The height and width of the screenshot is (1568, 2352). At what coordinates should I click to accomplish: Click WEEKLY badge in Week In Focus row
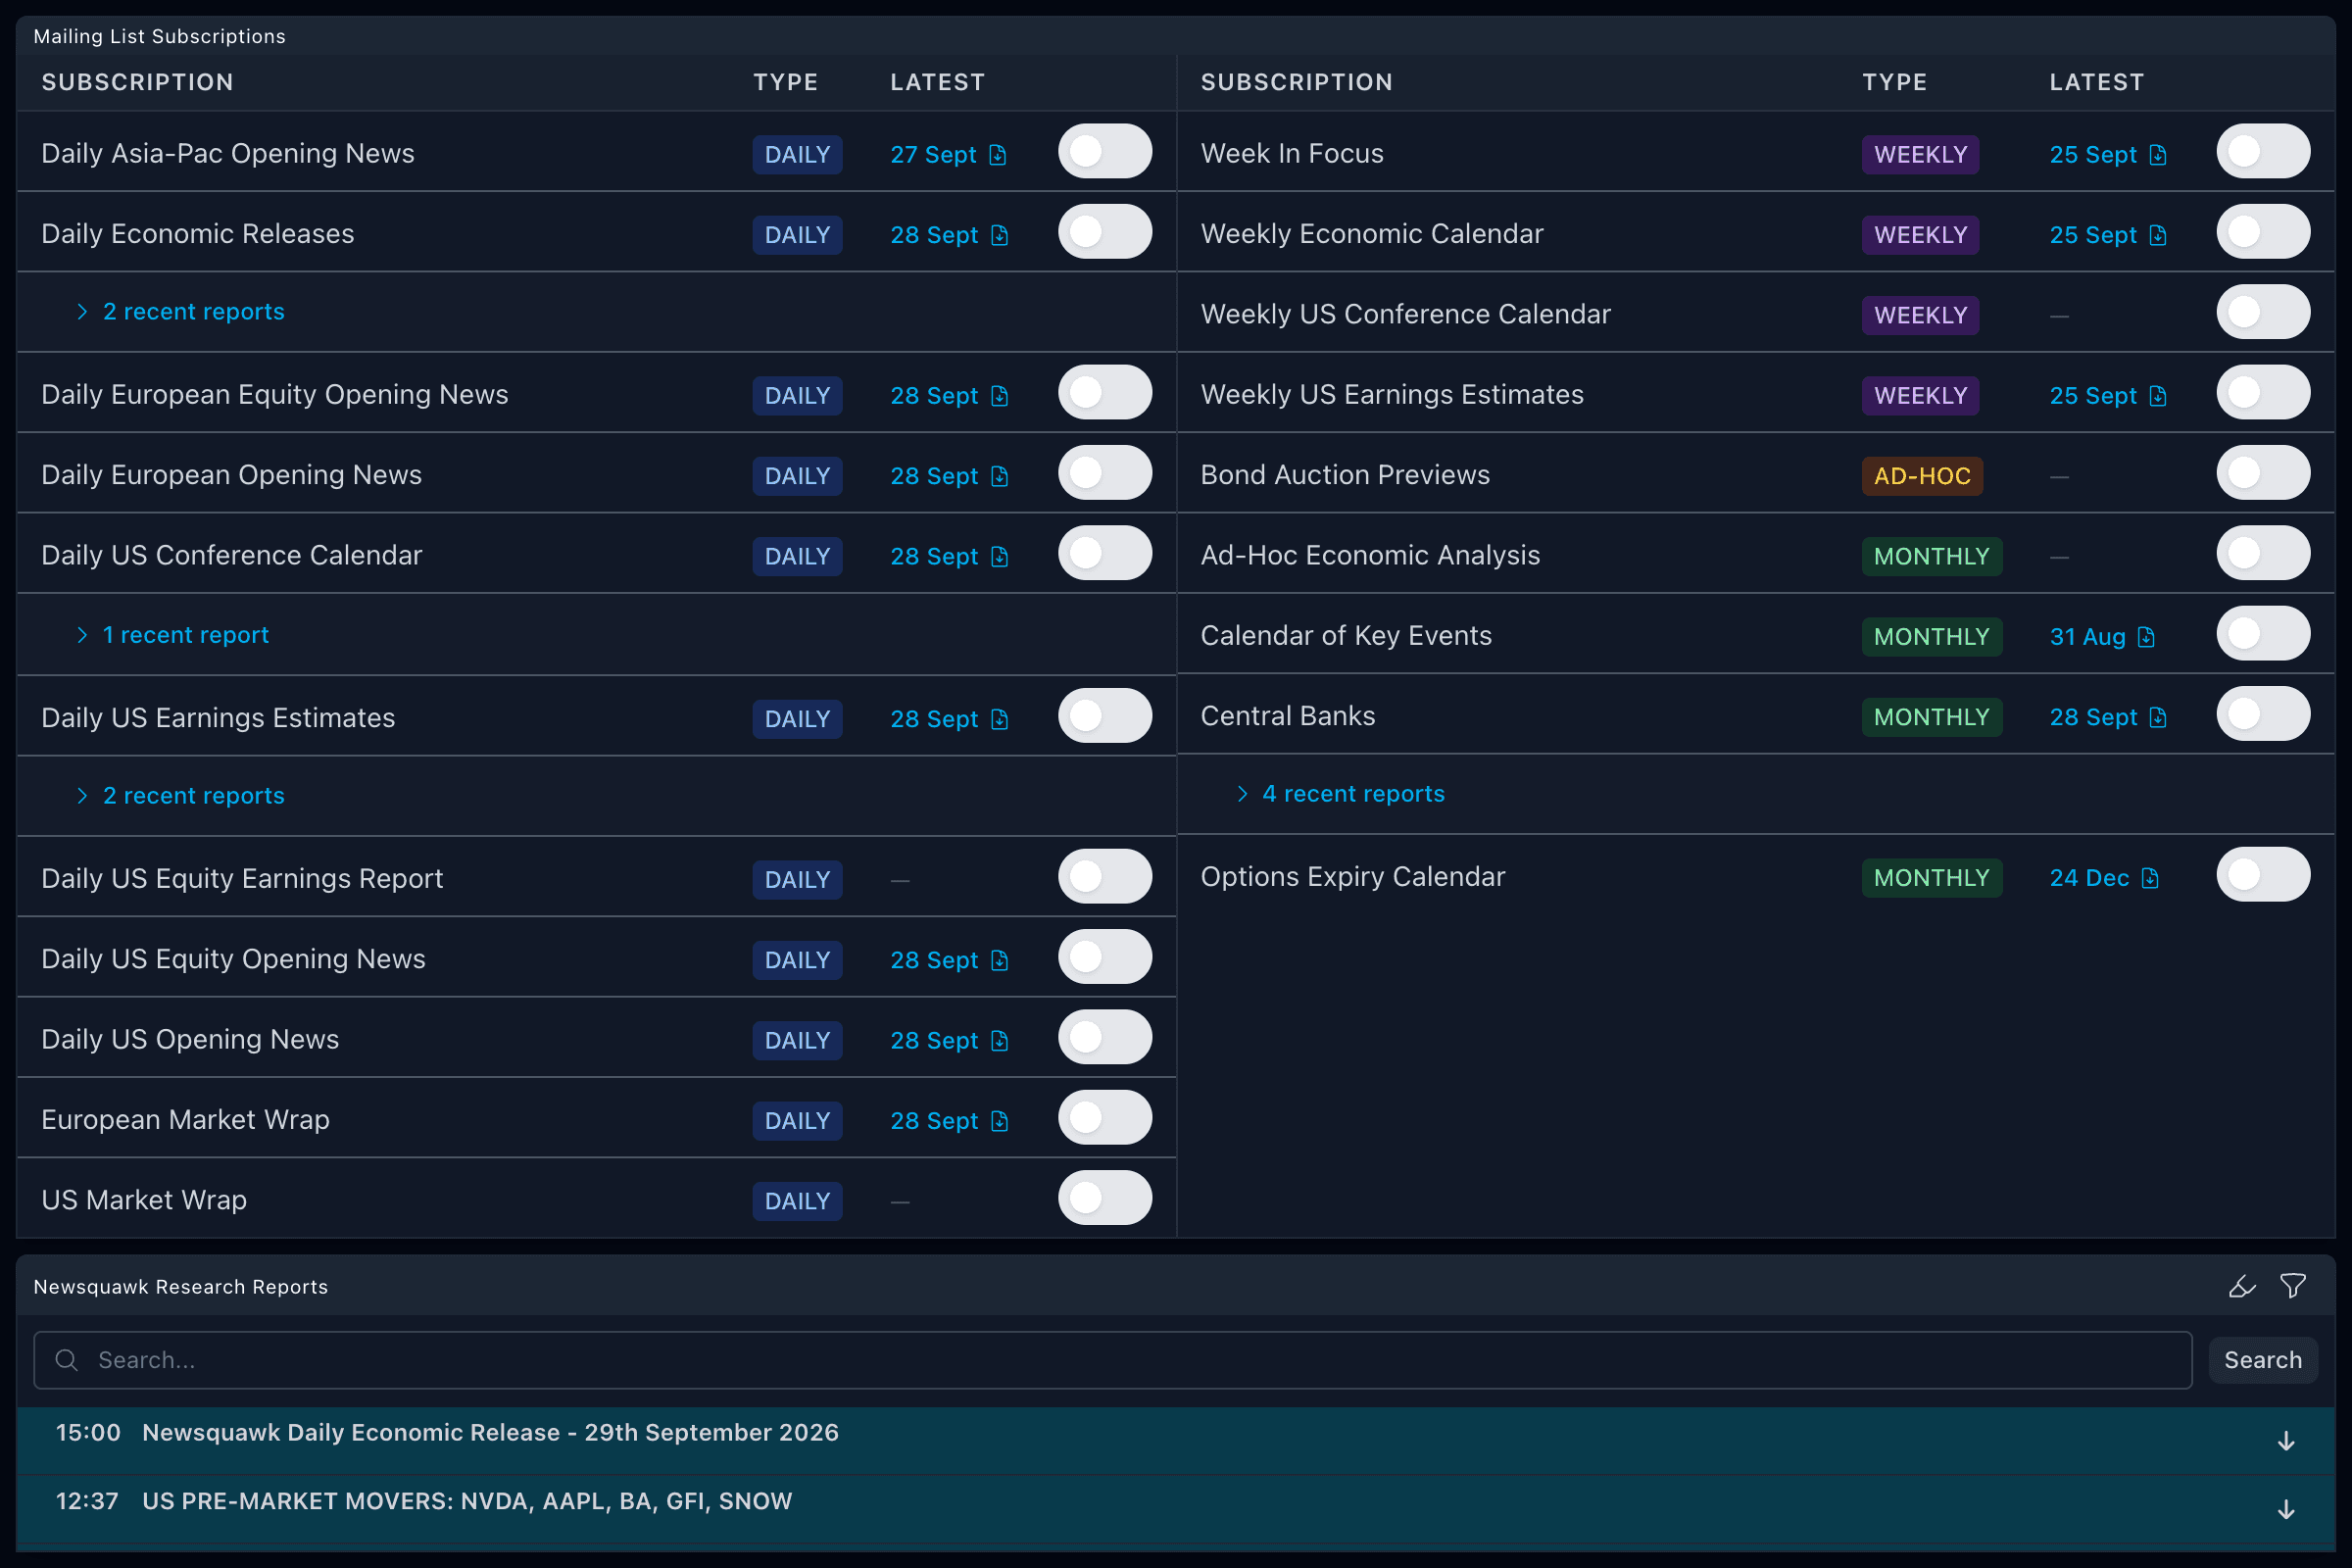click(1920, 155)
